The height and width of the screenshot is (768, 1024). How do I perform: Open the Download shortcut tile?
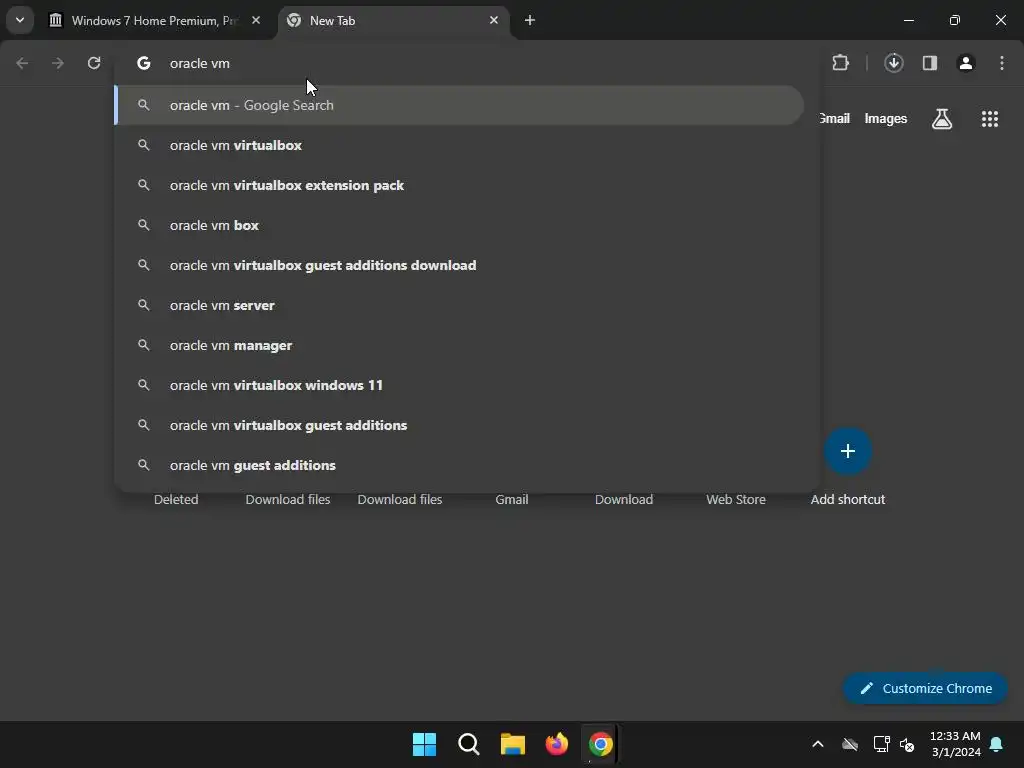[x=624, y=499]
